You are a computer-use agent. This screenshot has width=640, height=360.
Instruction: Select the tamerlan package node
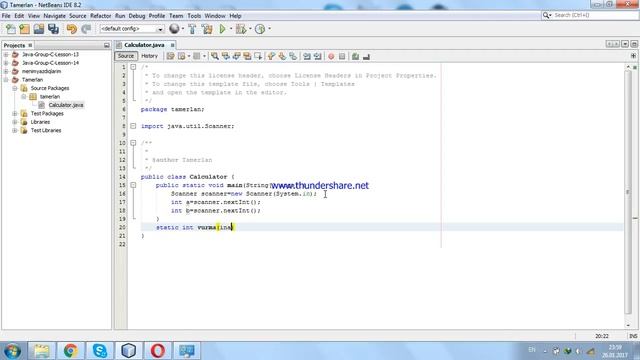50,97
